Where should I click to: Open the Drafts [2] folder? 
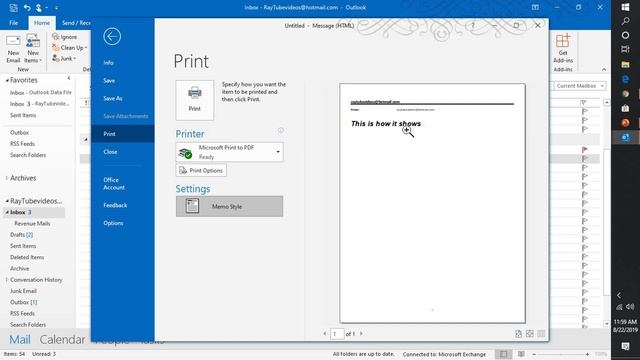(21, 235)
